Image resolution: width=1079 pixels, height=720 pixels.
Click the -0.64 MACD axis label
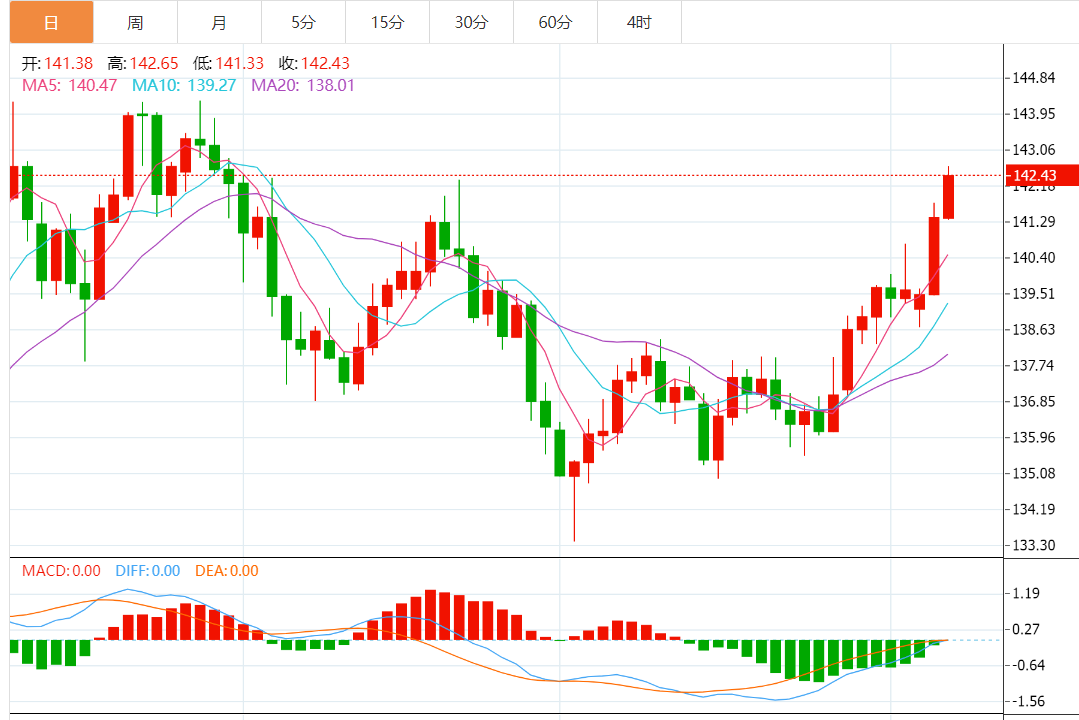click(1028, 665)
